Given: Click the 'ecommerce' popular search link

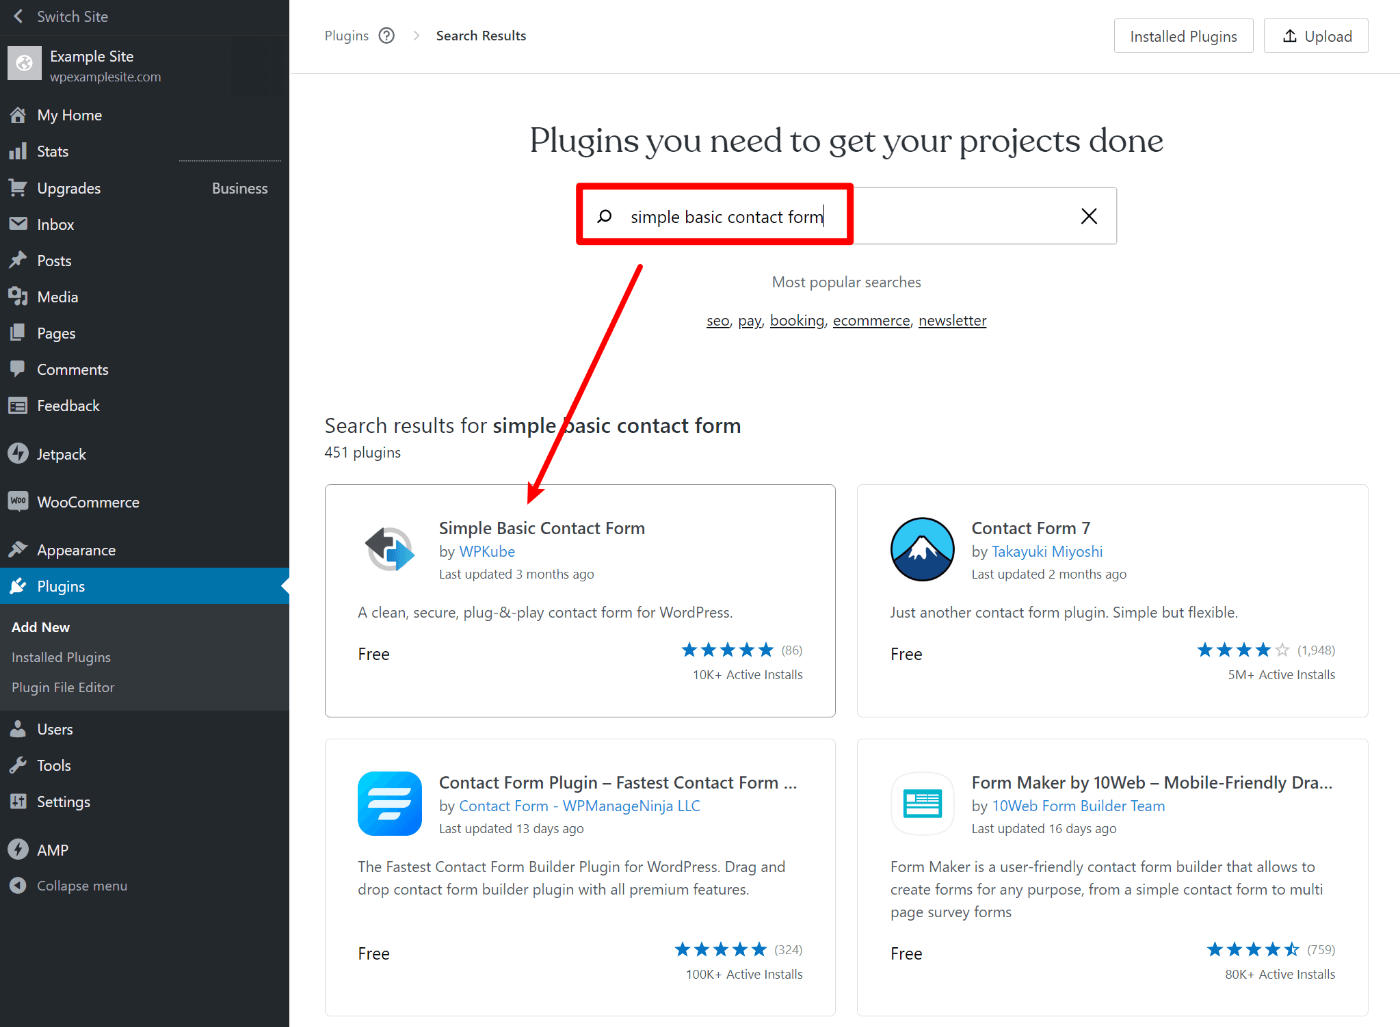Looking at the screenshot, I should [x=872, y=320].
